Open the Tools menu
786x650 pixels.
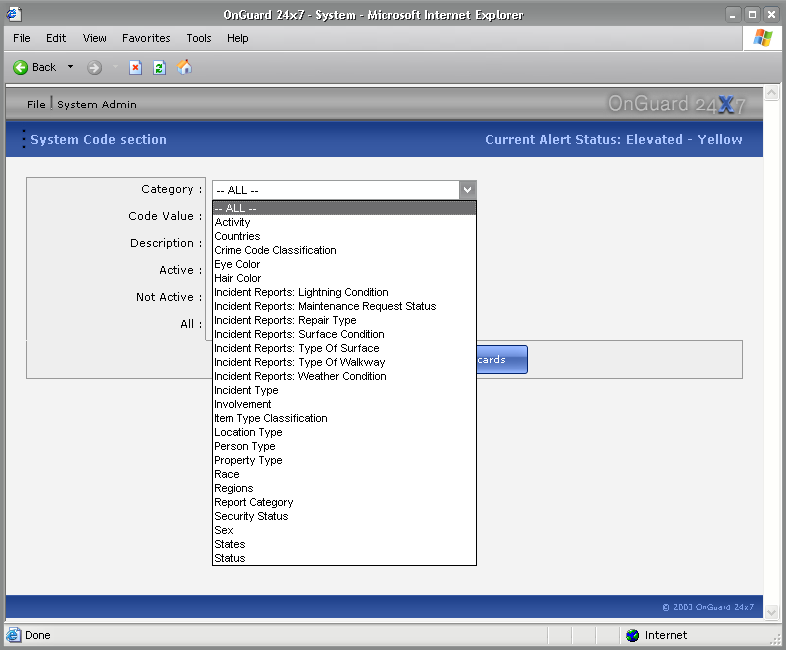tap(199, 38)
